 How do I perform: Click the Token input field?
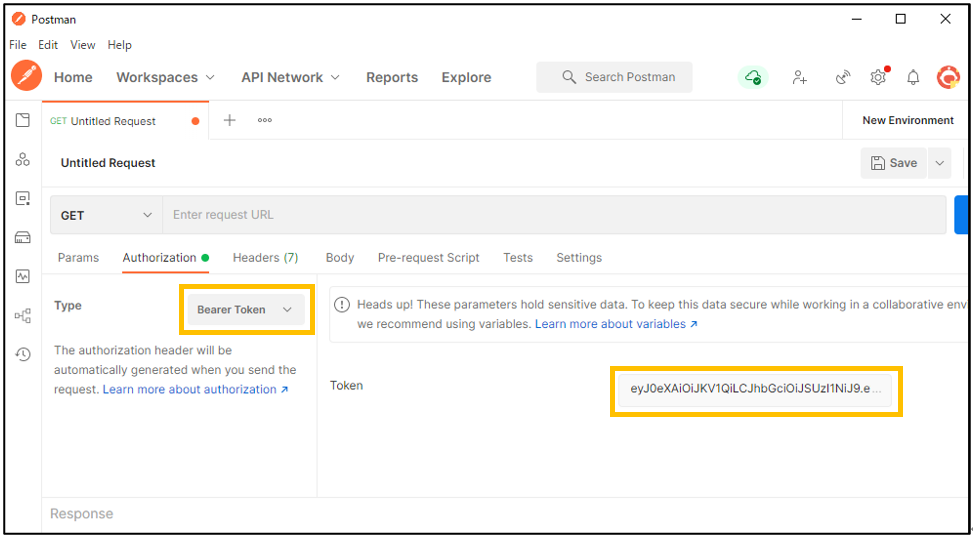coord(755,390)
